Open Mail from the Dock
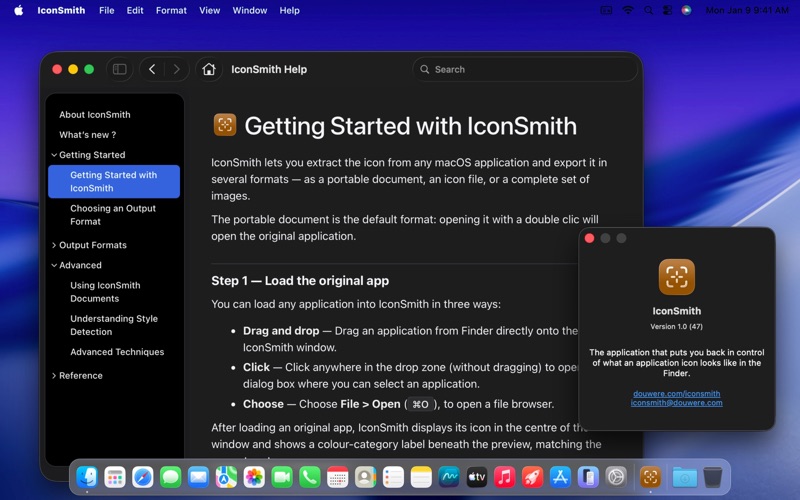Viewport: 800px width, 500px height. [x=198, y=477]
